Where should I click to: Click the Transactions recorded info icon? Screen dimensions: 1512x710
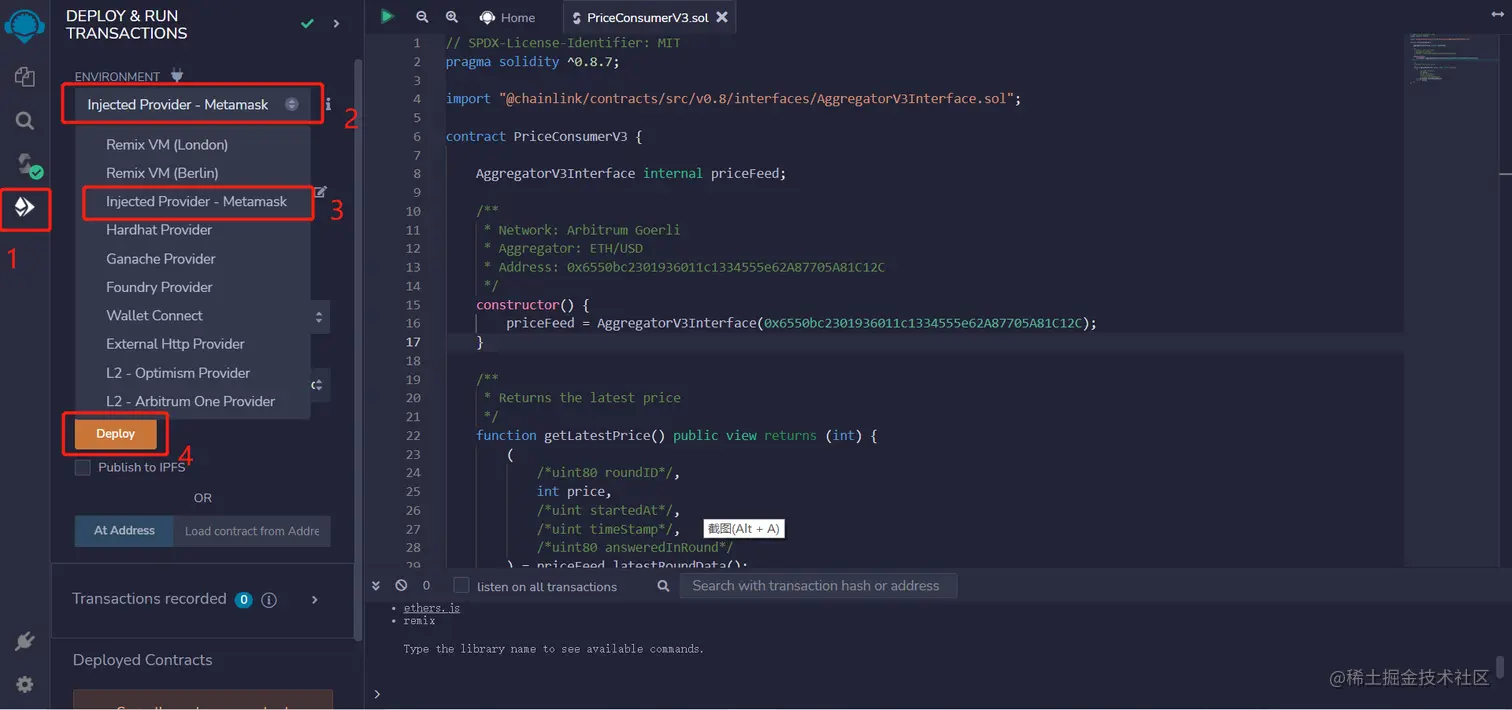coord(269,600)
